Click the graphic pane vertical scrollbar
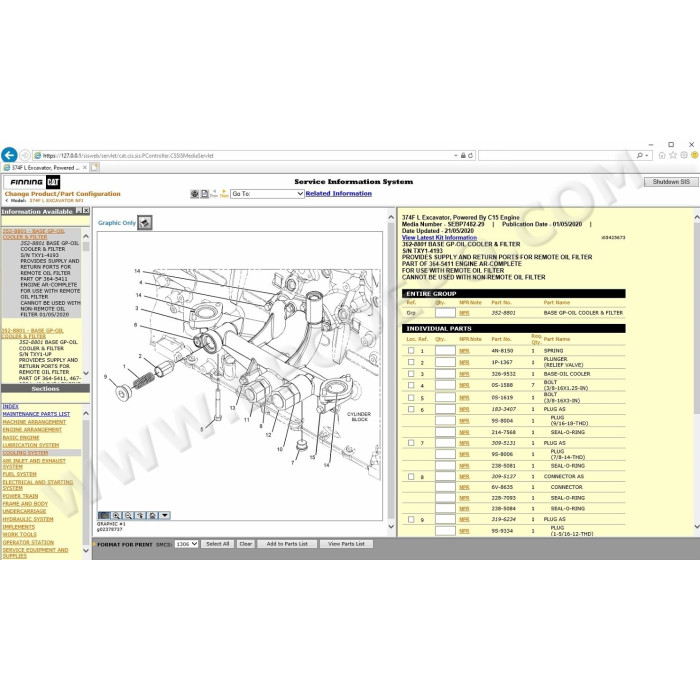 tap(391, 371)
